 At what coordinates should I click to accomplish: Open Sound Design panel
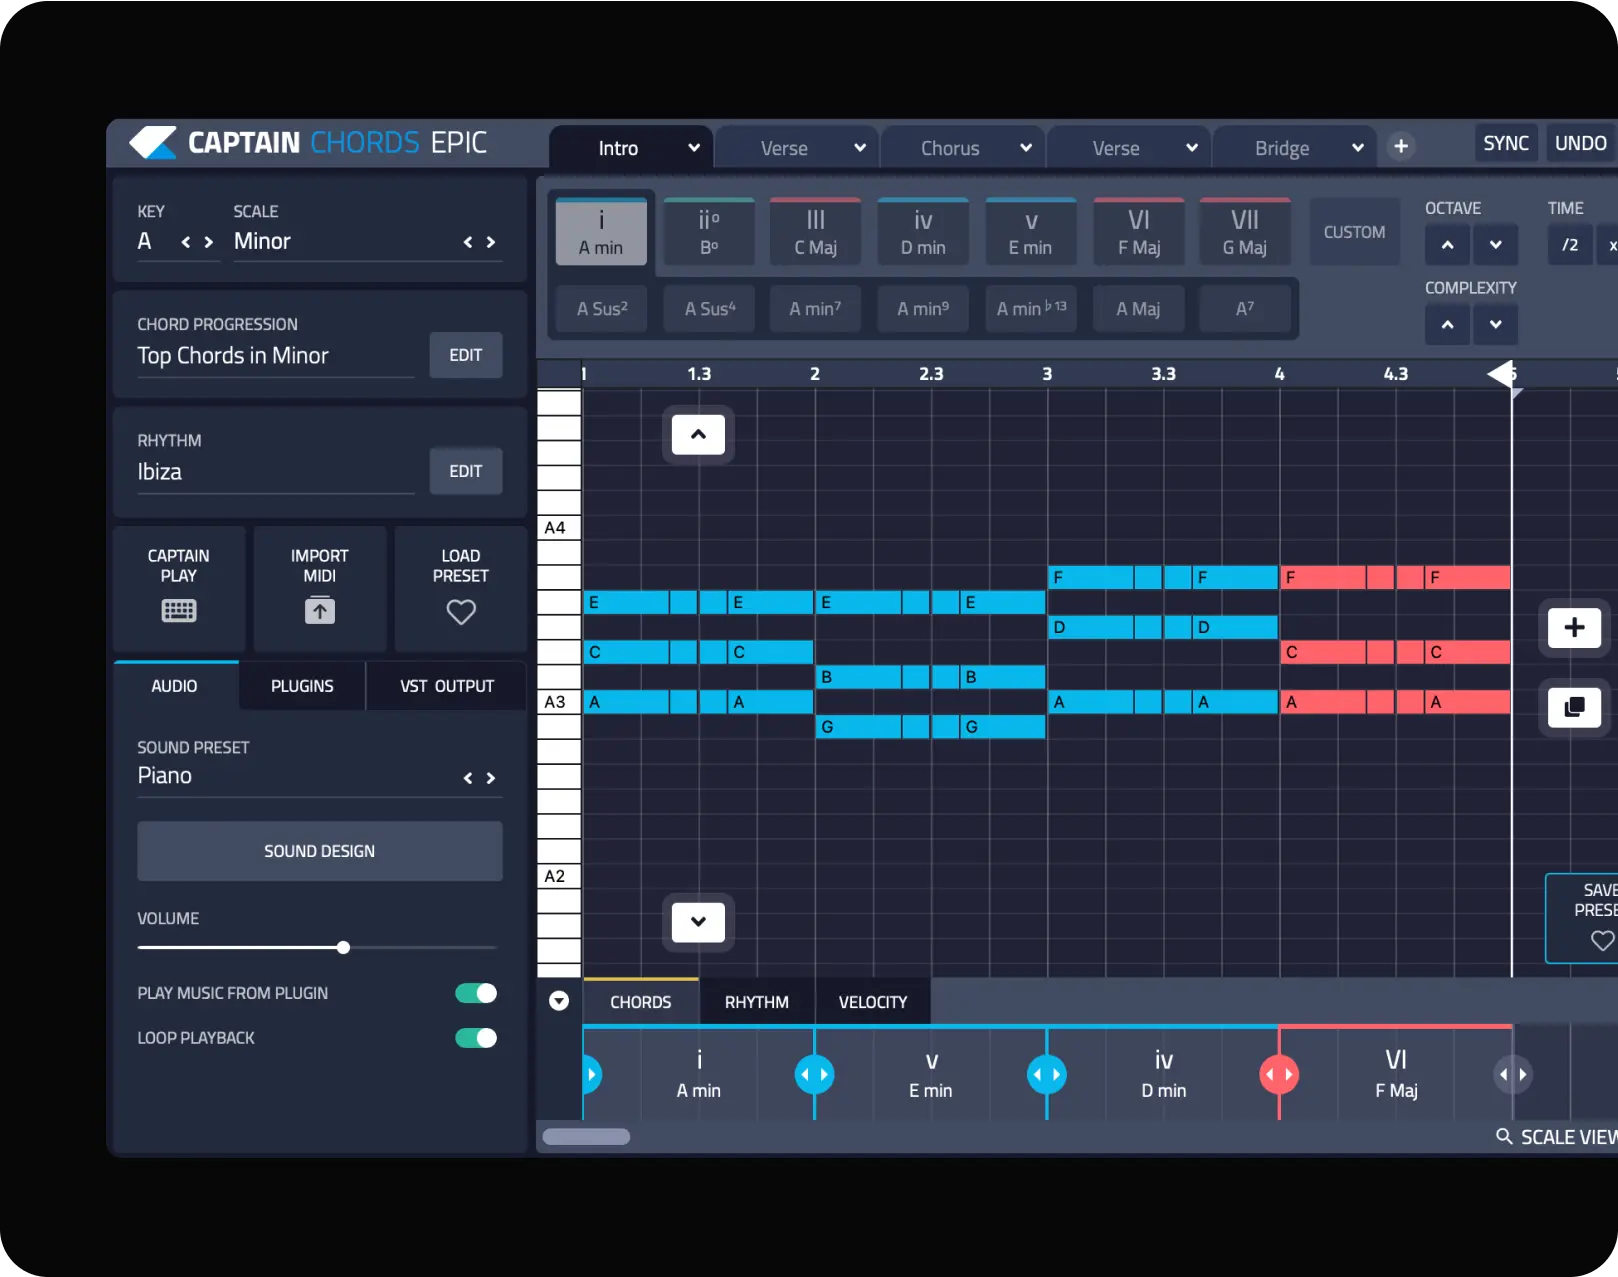tap(320, 851)
